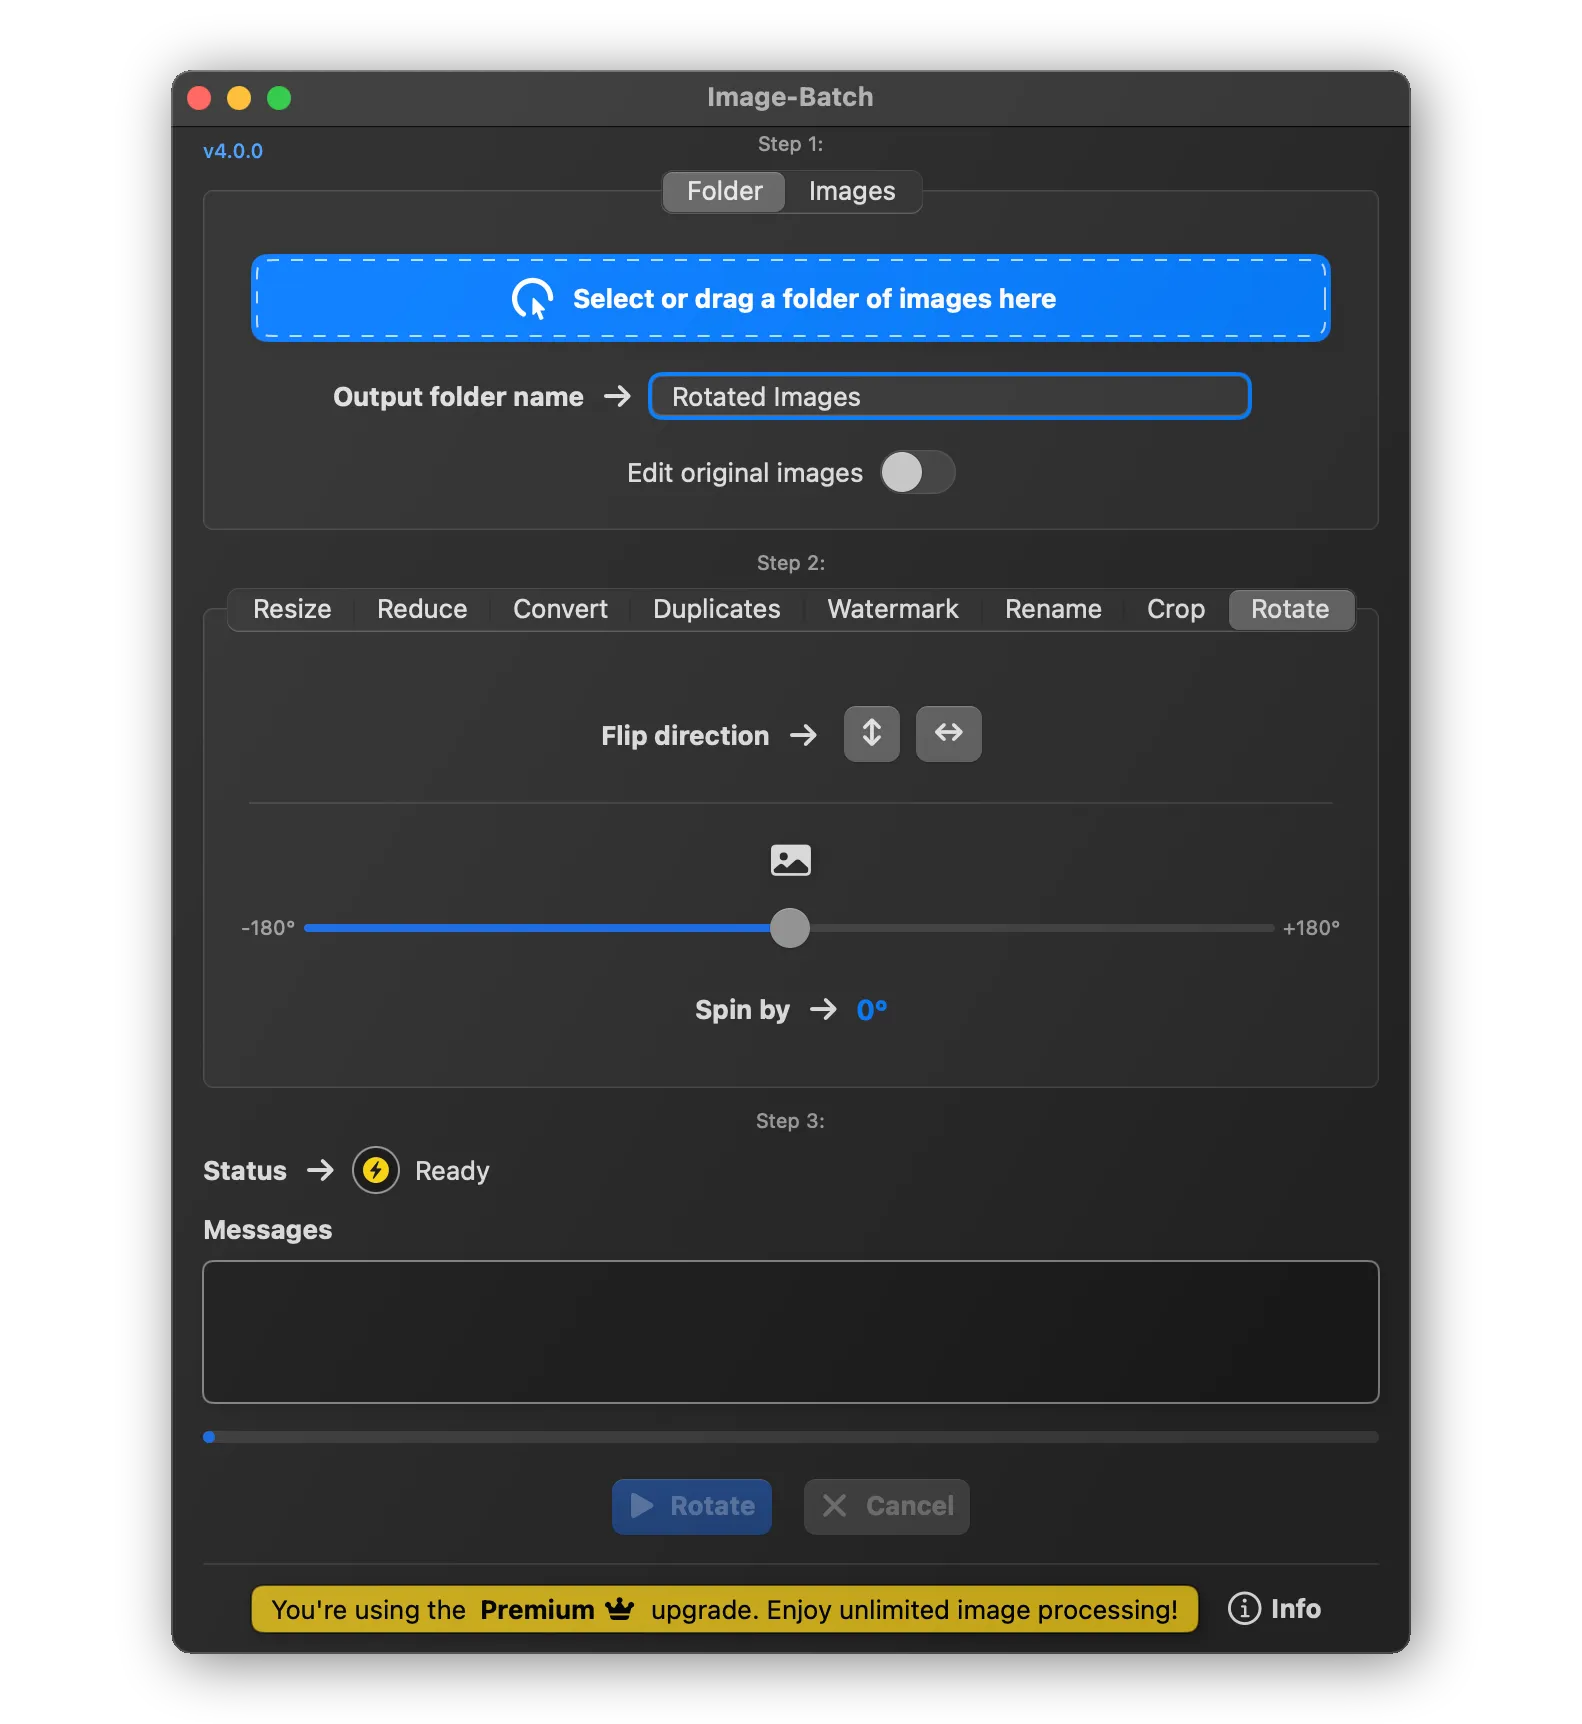The image size is (1582, 1724).
Task: Select the Rotate tab
Action: pyautogui.click(x=1290, y=609)
